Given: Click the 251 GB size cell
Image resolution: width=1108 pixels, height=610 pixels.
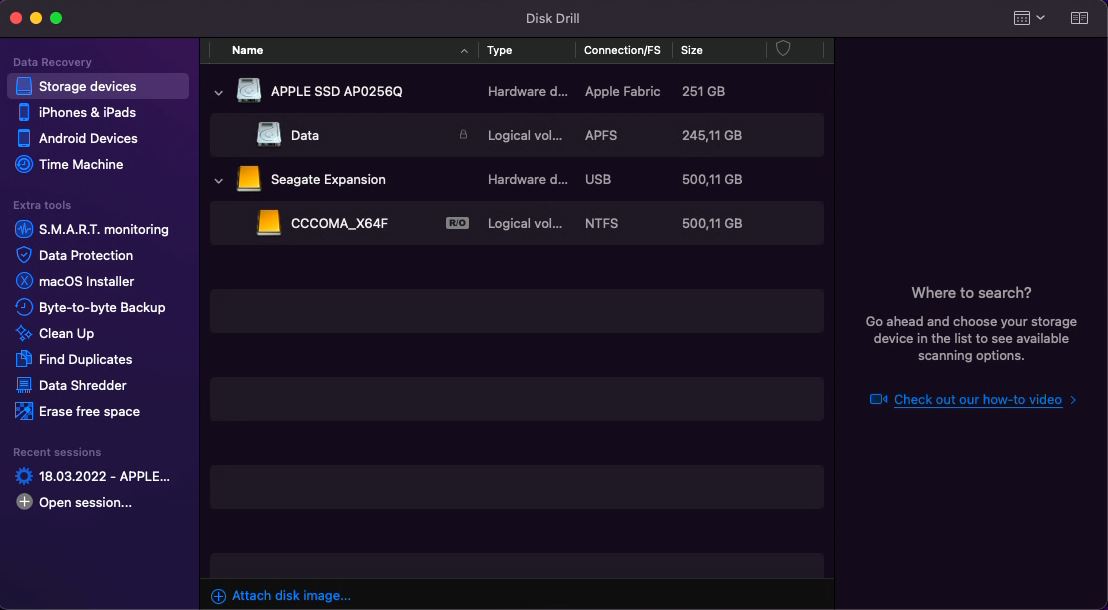Looking at the screenshot, I should point(703,91).
